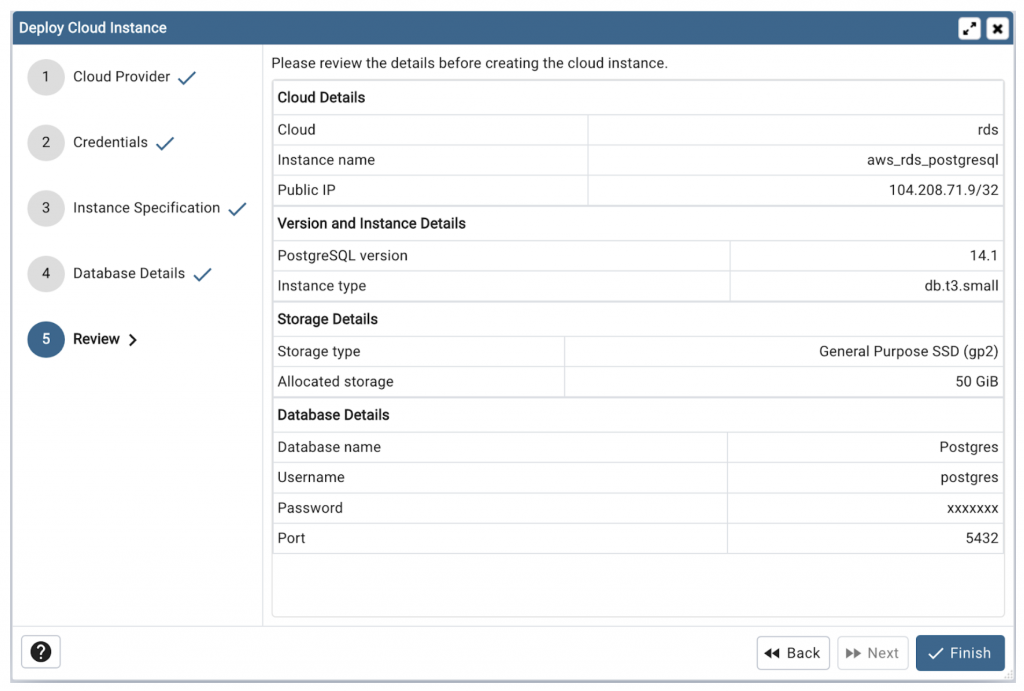
Task: Click the expand-to-fullscreen icon in title bar
Action: pyautogui.click(x=968, y=28)
